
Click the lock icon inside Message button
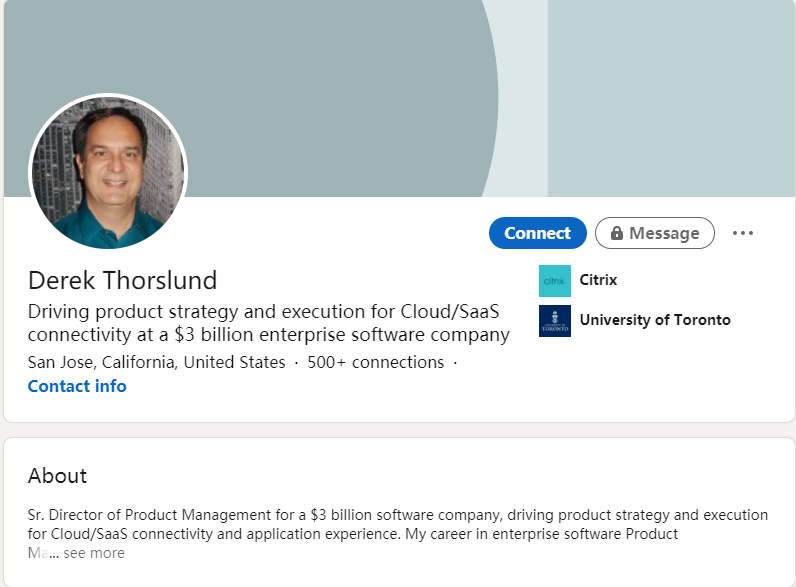(616, 233)
